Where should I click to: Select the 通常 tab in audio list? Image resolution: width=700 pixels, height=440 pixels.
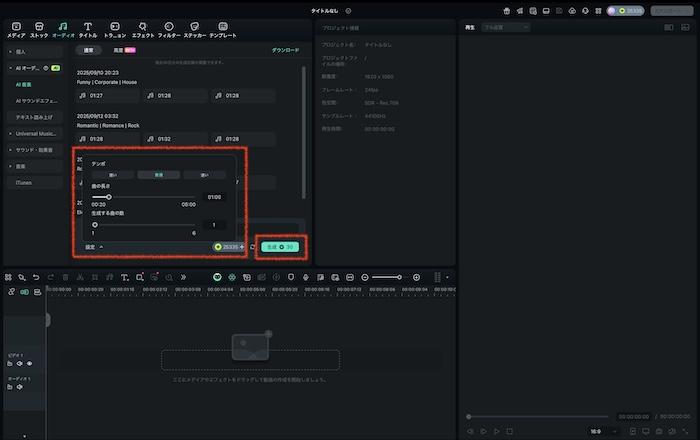(x=88, y=49)
